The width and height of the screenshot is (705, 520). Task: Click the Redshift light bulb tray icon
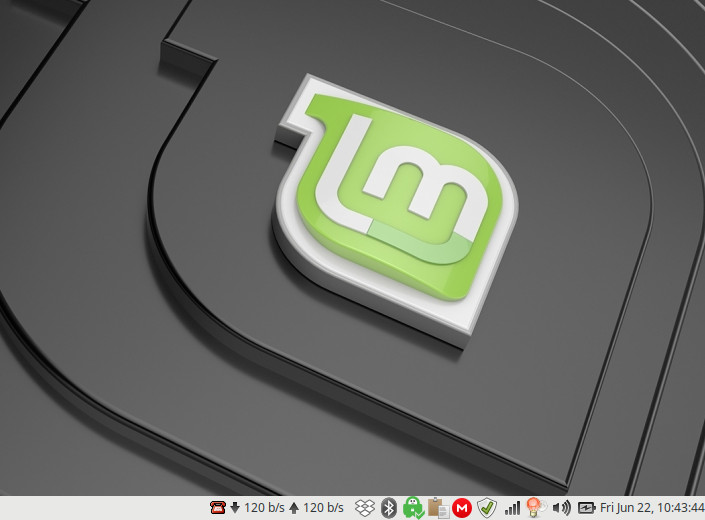535,508
